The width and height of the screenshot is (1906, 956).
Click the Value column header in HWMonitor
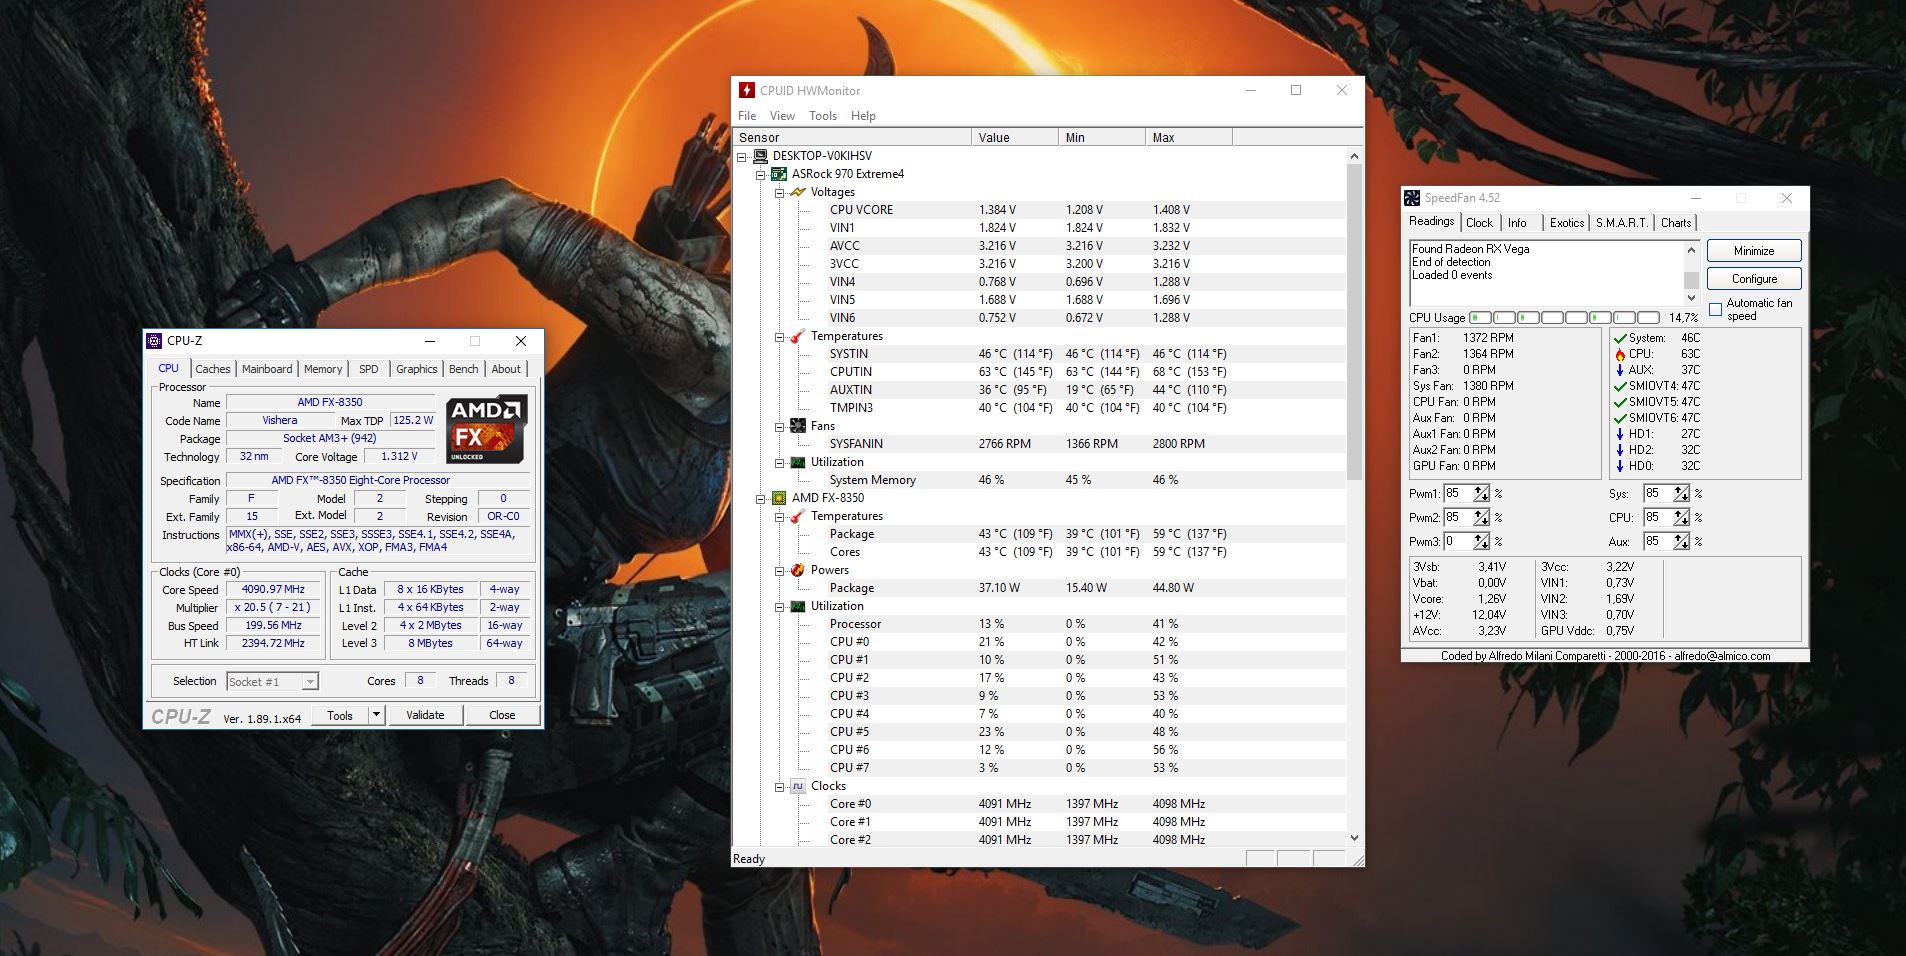(x=1014, y=138)
